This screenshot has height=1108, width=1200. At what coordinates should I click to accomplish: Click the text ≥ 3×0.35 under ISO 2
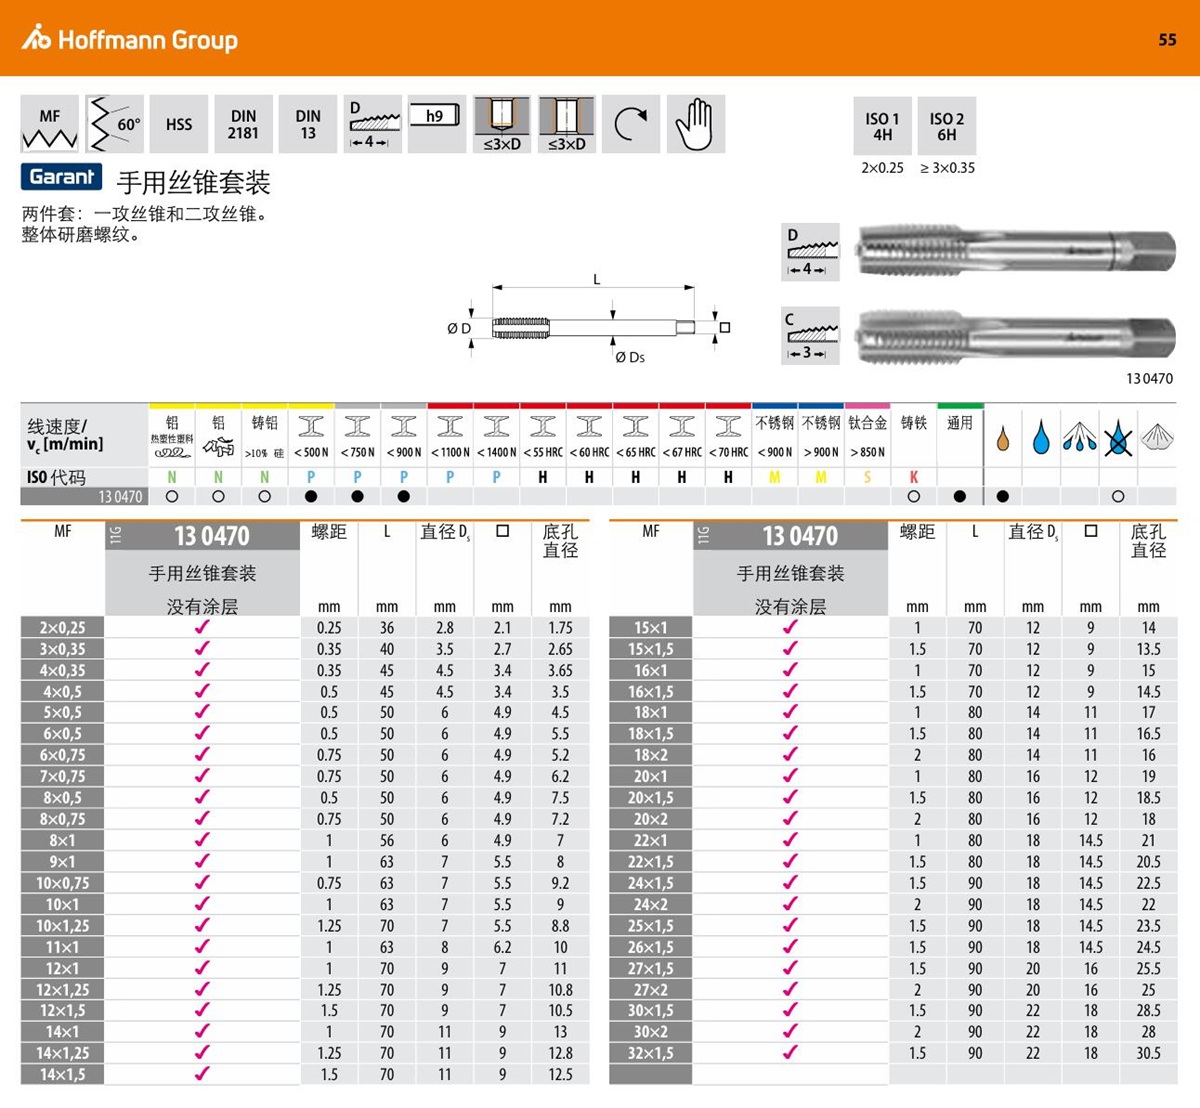(x=947, y=168)
